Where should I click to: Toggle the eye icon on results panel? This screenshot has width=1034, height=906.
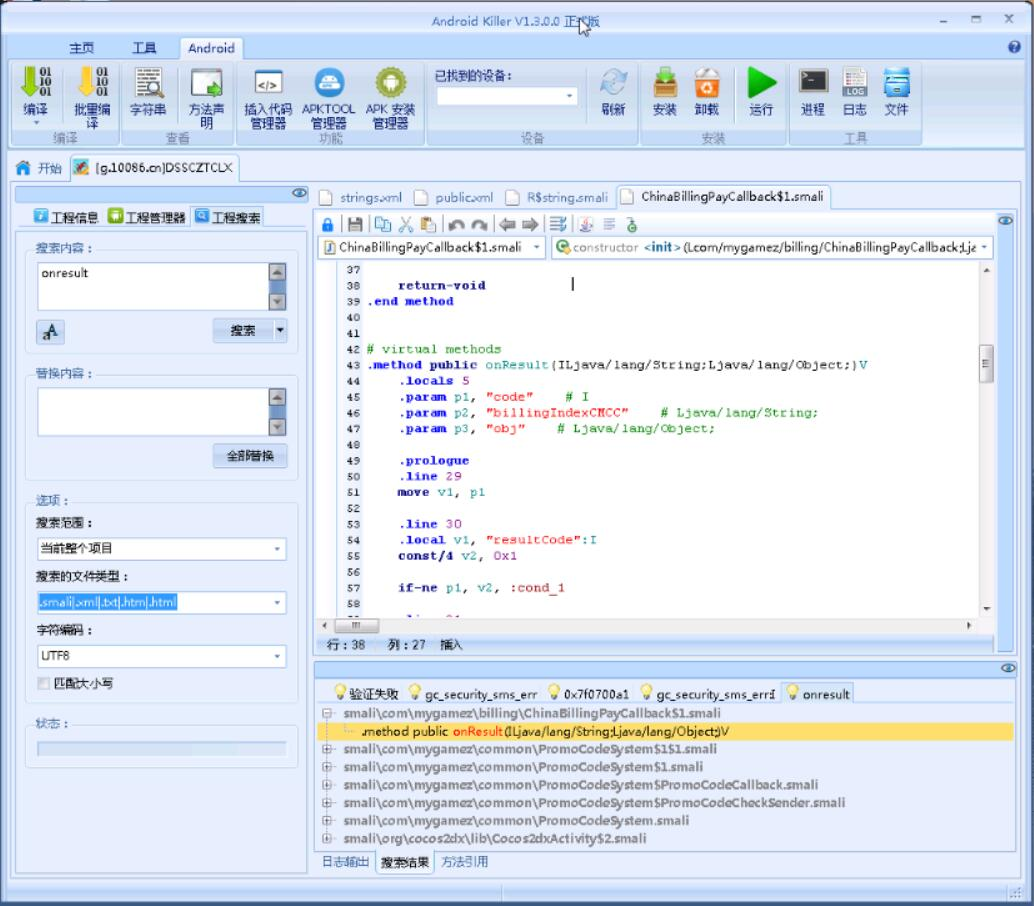click(x=1008, y=668)
